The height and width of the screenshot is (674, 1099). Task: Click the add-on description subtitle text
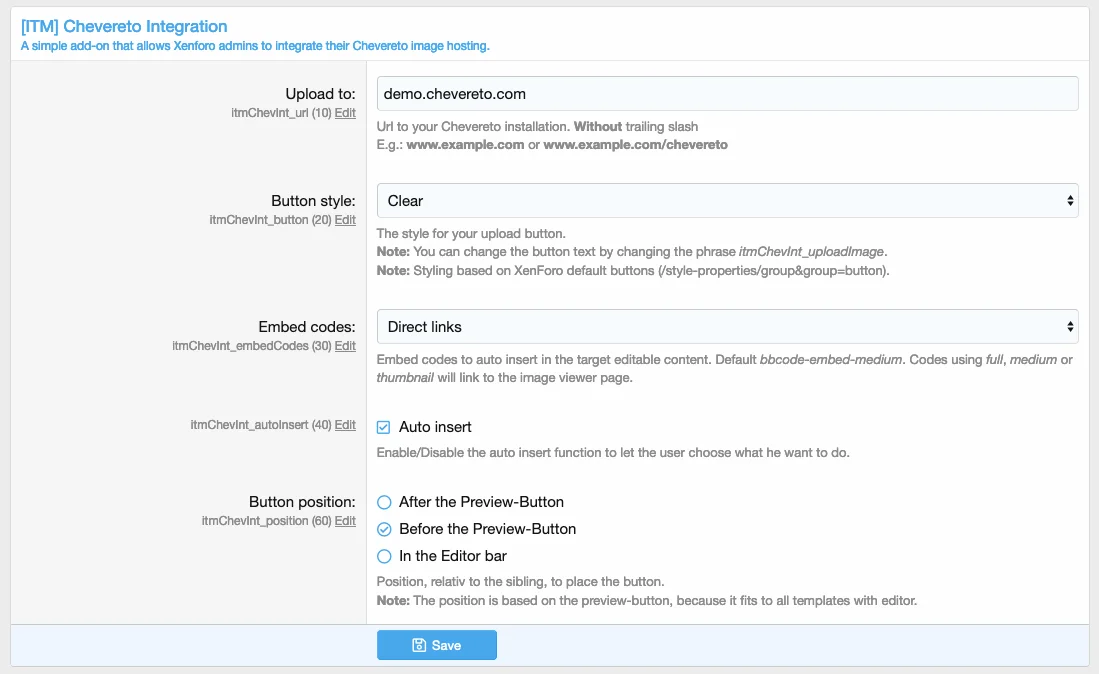(255, 46)
